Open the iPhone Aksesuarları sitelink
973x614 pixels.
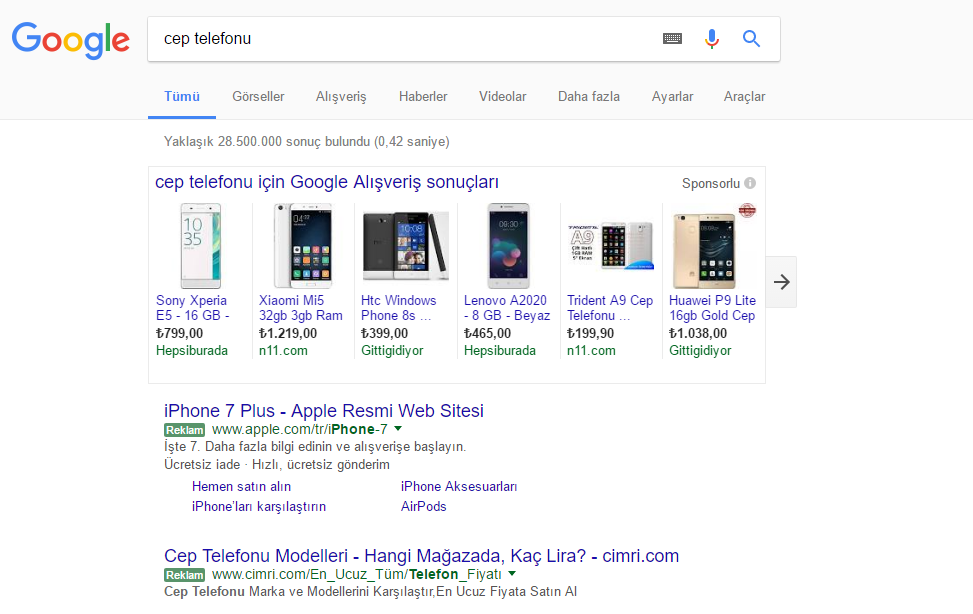[459, 487]
